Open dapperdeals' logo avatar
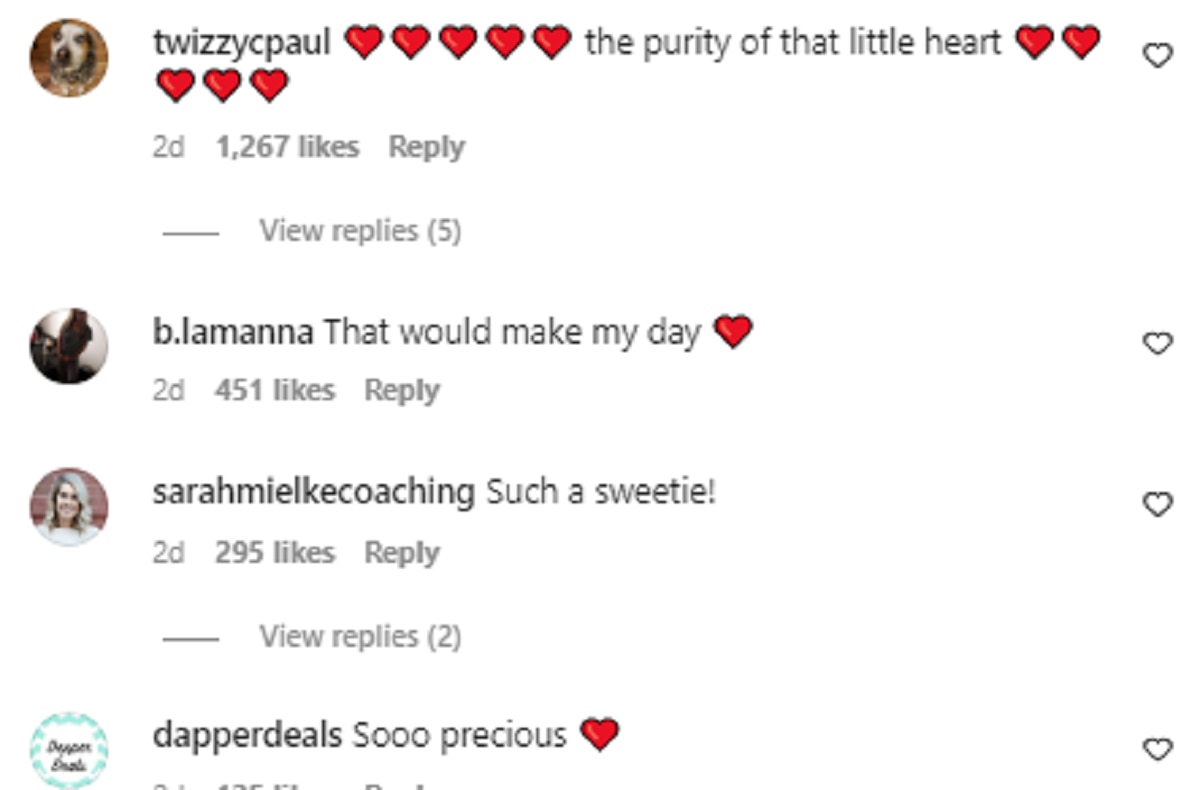This screenshot has height=790, width=1200. click(x=69, y=750)
